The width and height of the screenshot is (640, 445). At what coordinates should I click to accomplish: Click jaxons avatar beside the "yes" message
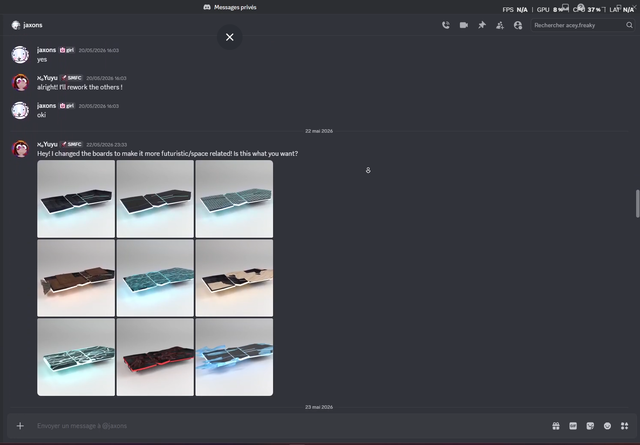click(20, 54)
